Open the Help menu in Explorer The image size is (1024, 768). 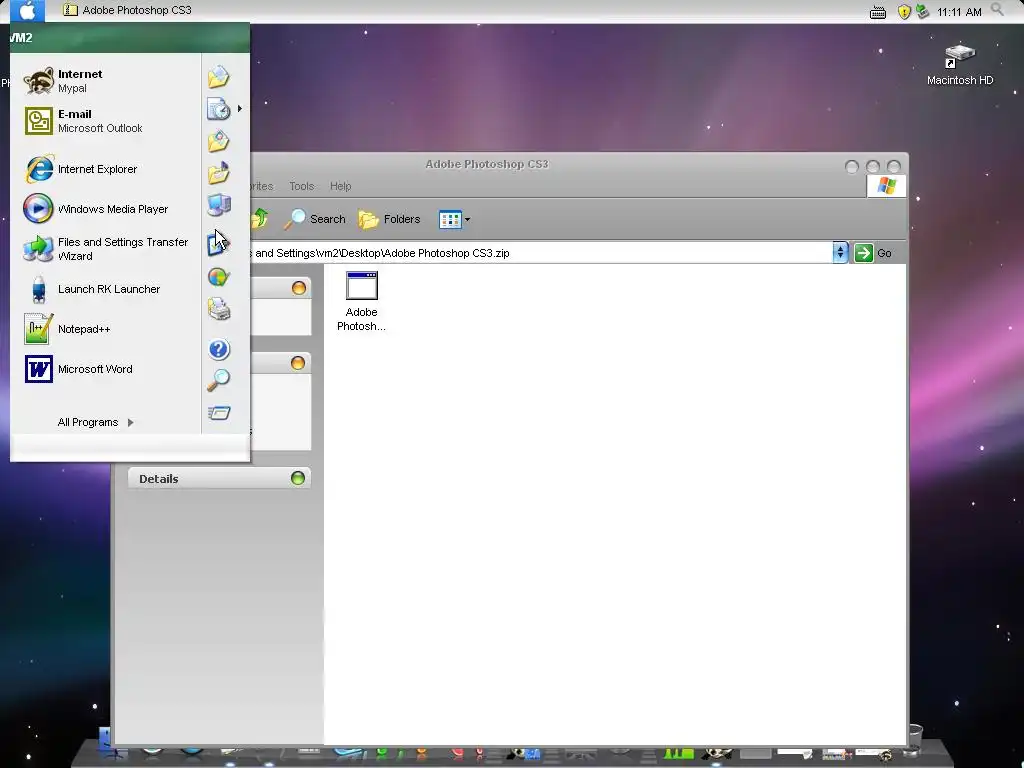coord(340,186)
